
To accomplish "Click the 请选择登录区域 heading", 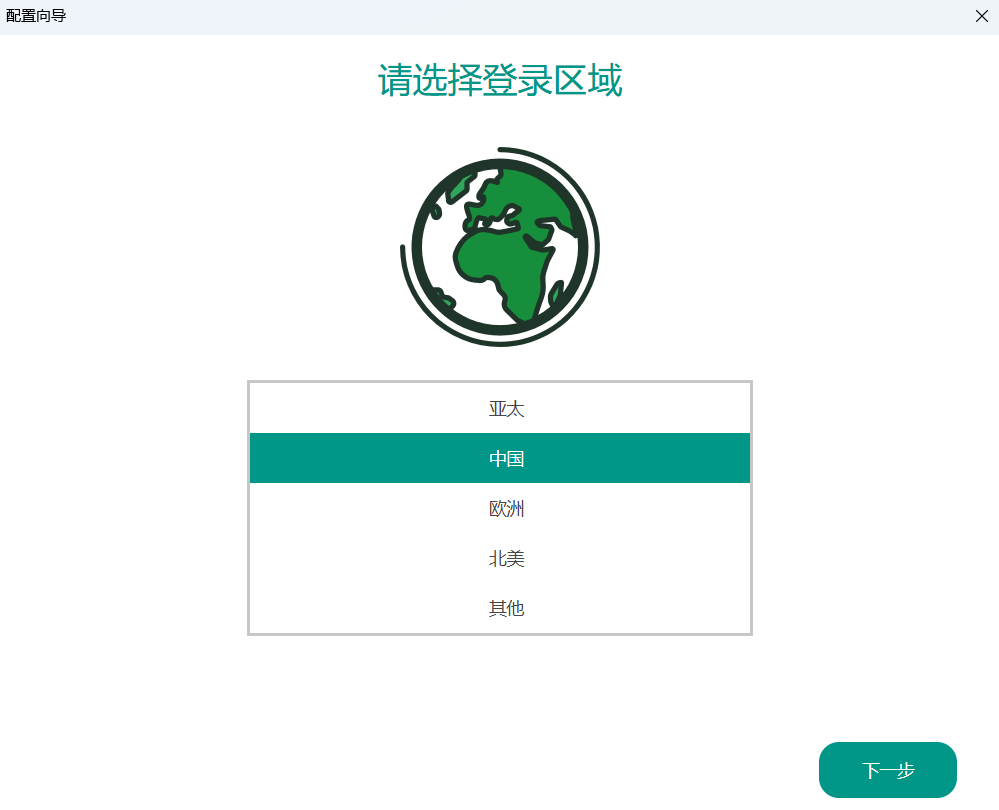I will pyautogui.click(x=500, y=80).
